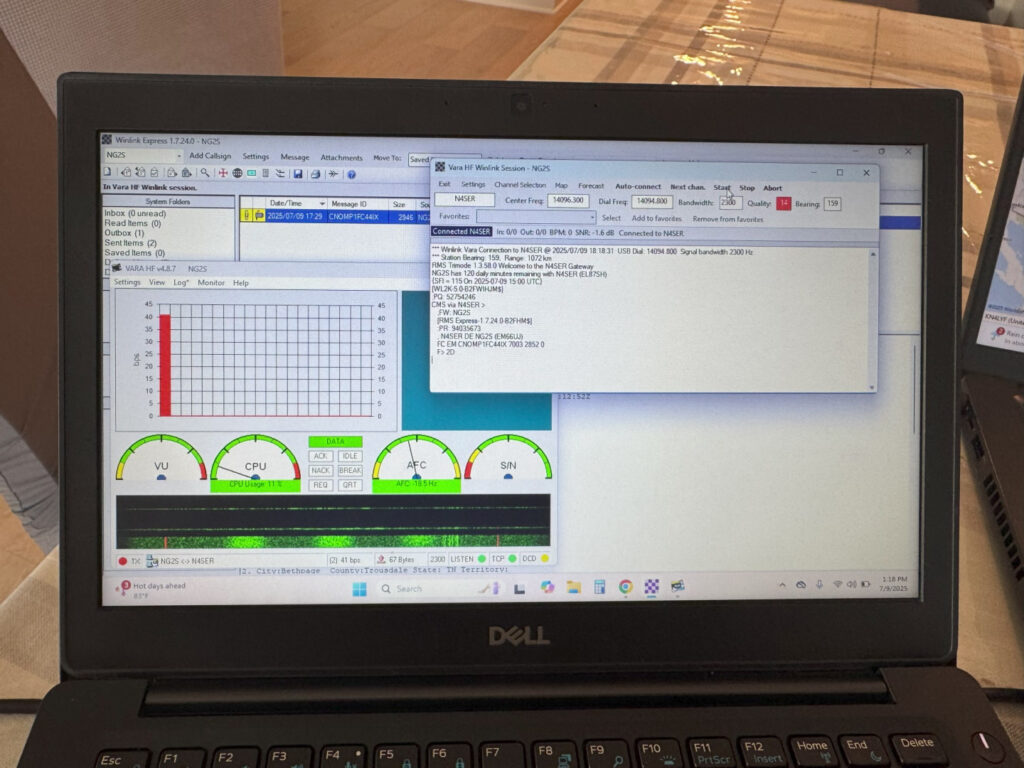Click the Date/Time column sort arrow

coord(321,204)
